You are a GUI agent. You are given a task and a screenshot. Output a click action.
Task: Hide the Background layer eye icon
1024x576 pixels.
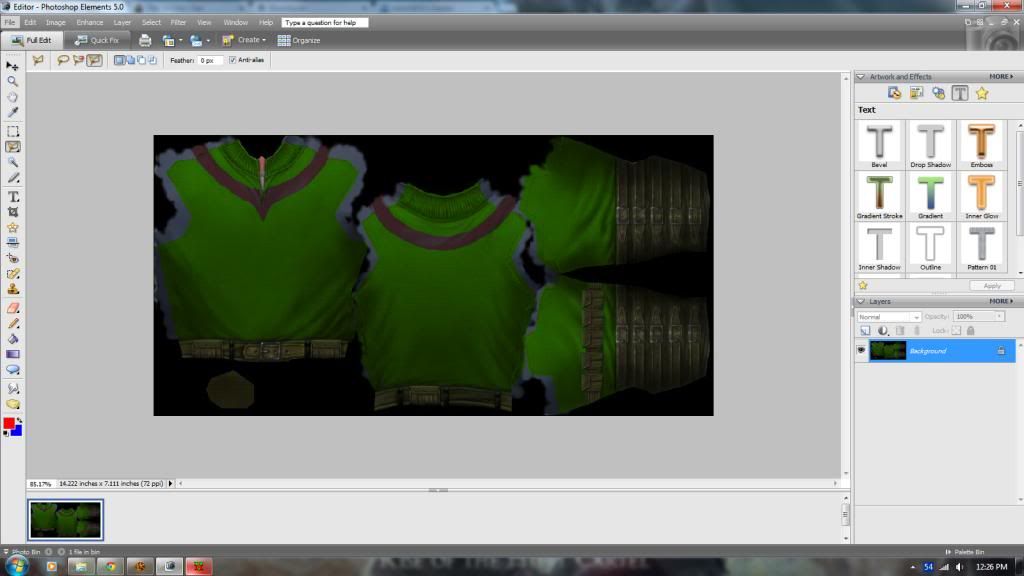[x=861, y=351]
